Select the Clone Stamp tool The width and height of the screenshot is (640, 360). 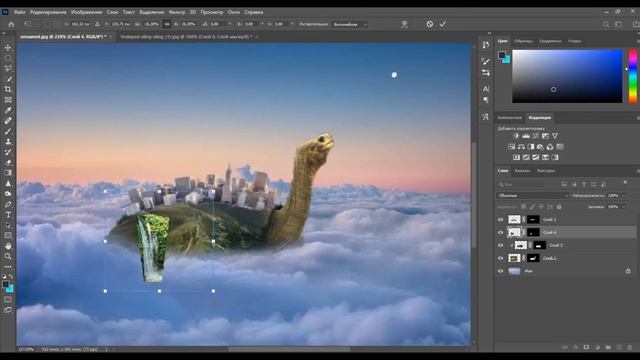[8, 142]
